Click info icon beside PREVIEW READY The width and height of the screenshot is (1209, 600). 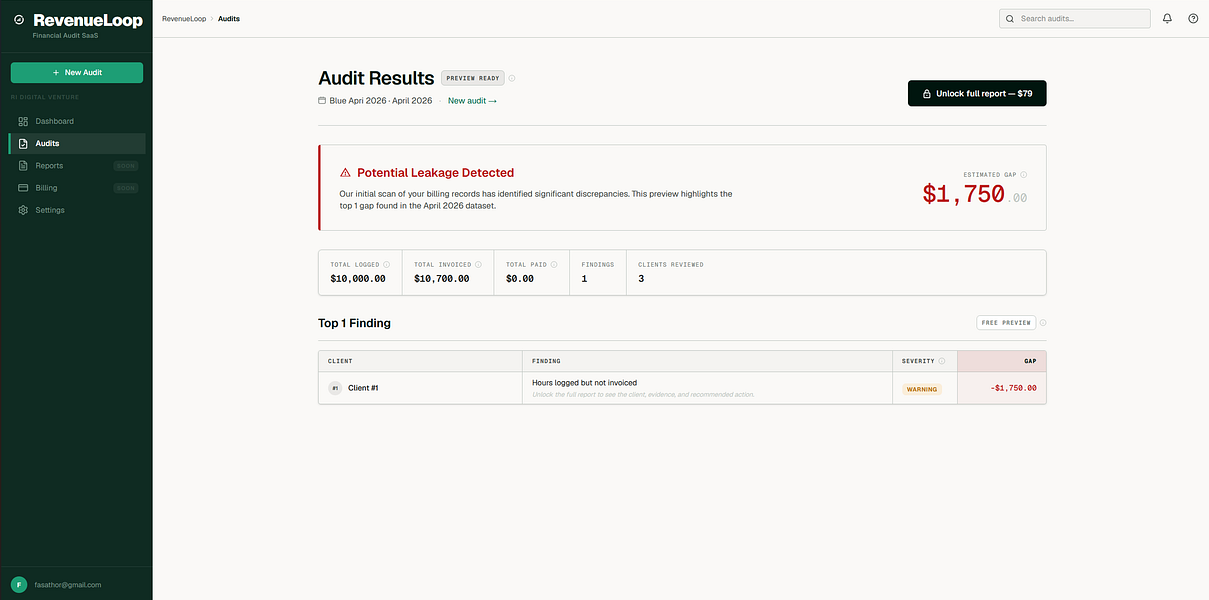click(x=512, y=78)
